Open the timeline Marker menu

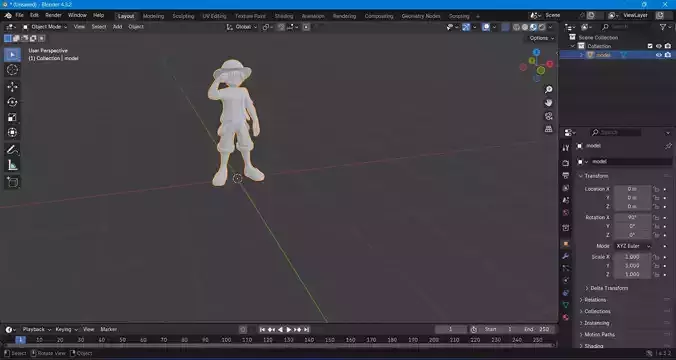click(109, 329)
